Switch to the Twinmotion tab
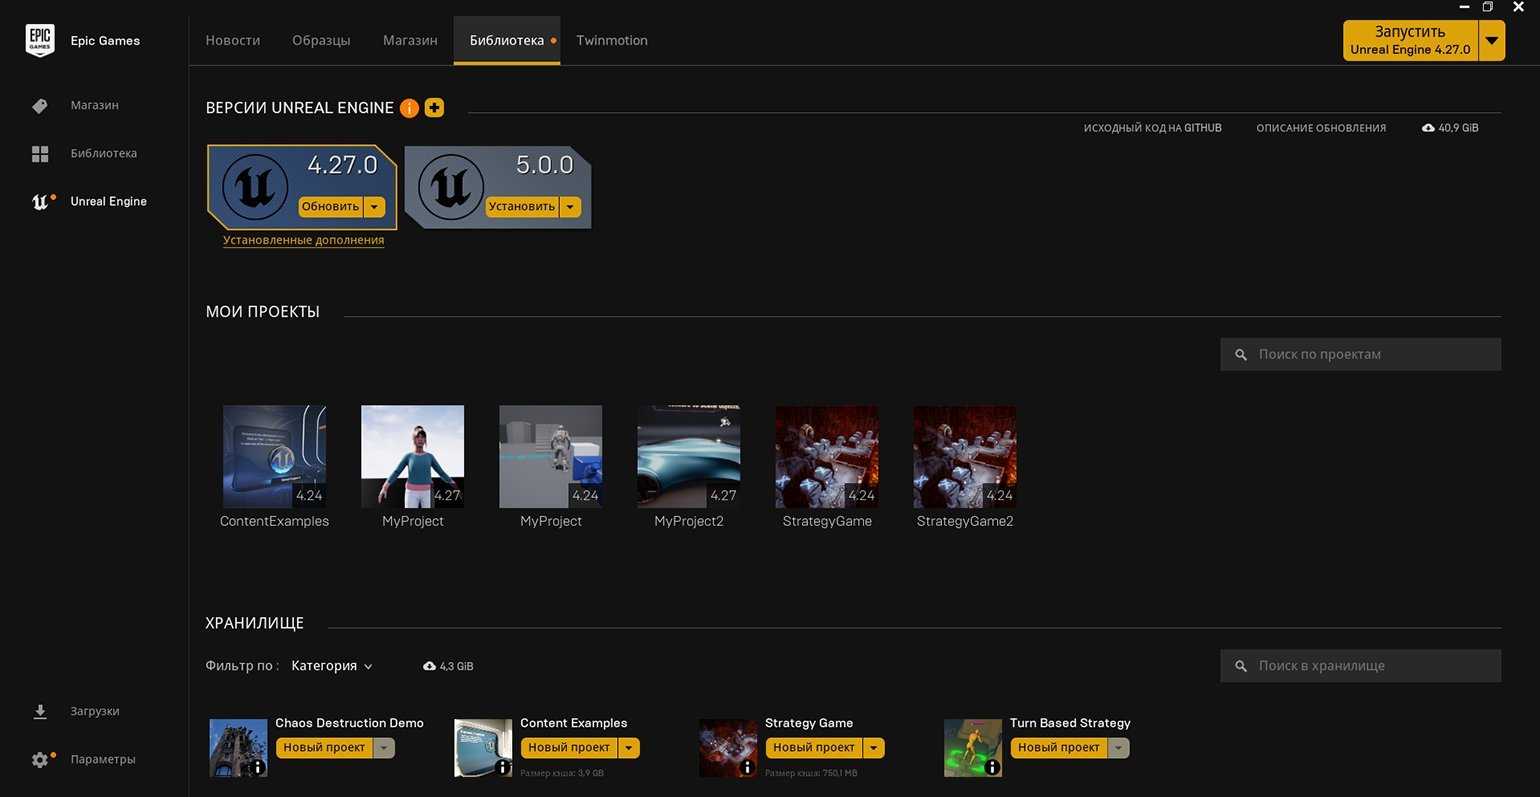1540x797 pixels. click(612, 41)
